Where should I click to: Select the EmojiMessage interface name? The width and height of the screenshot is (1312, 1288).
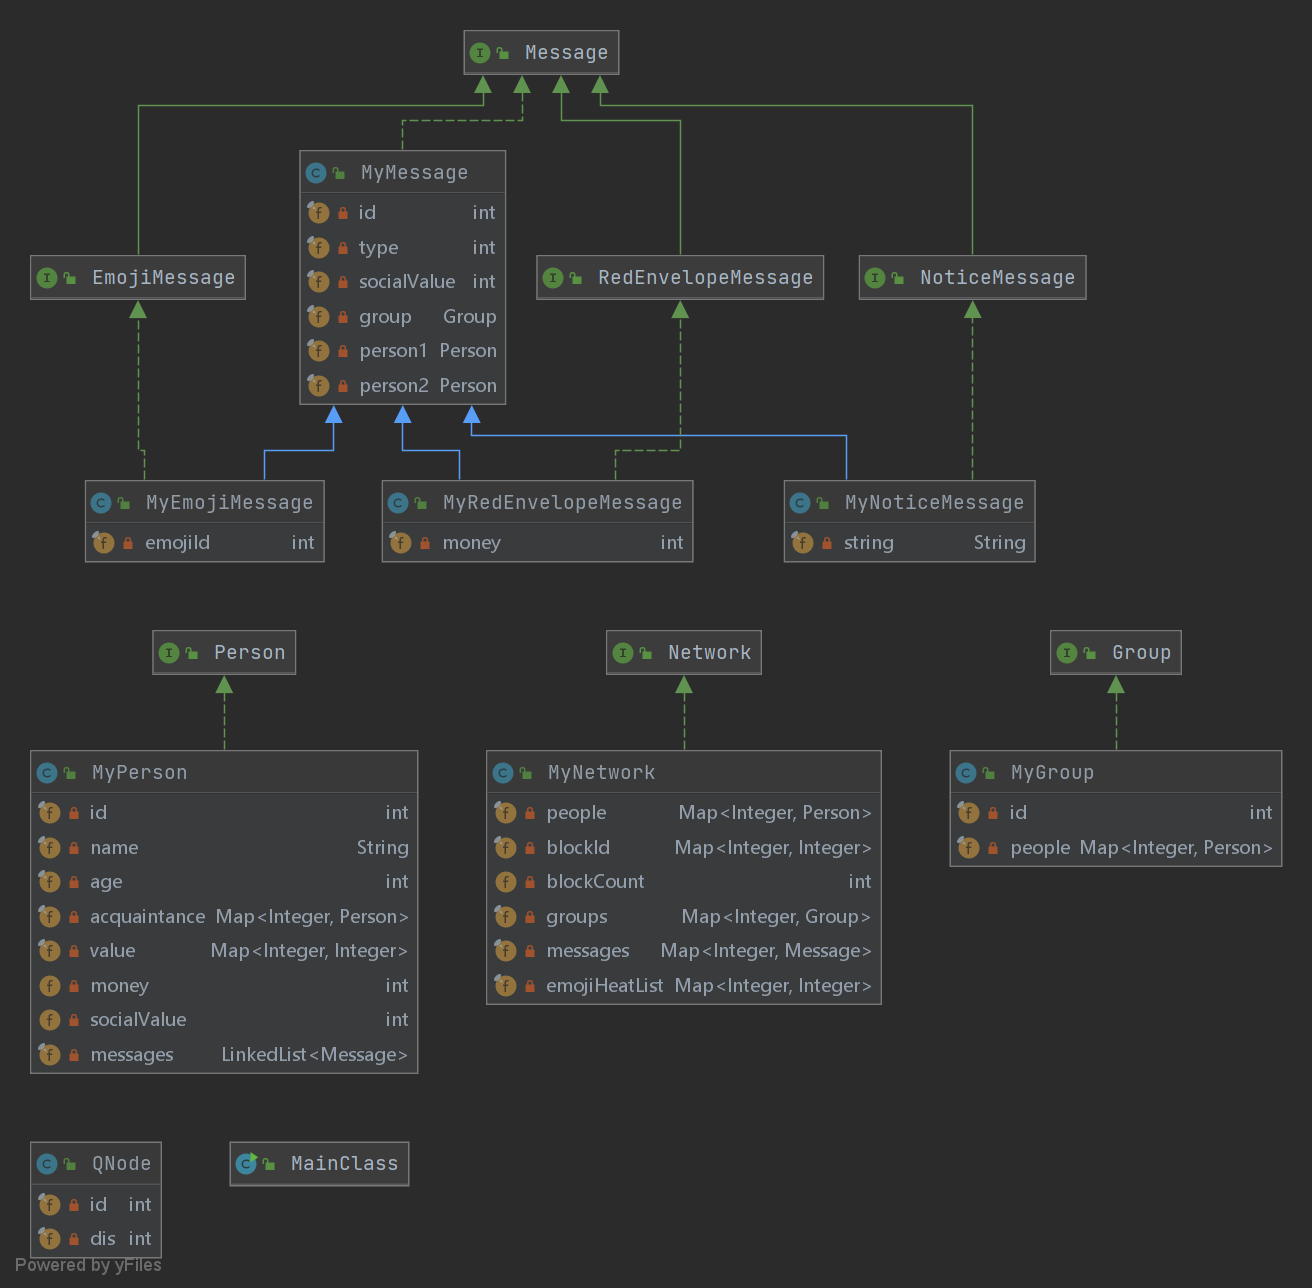point(164,278)
